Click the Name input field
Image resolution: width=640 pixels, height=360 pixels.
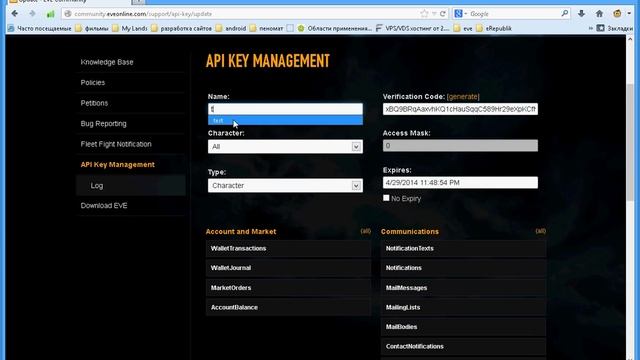285,109
